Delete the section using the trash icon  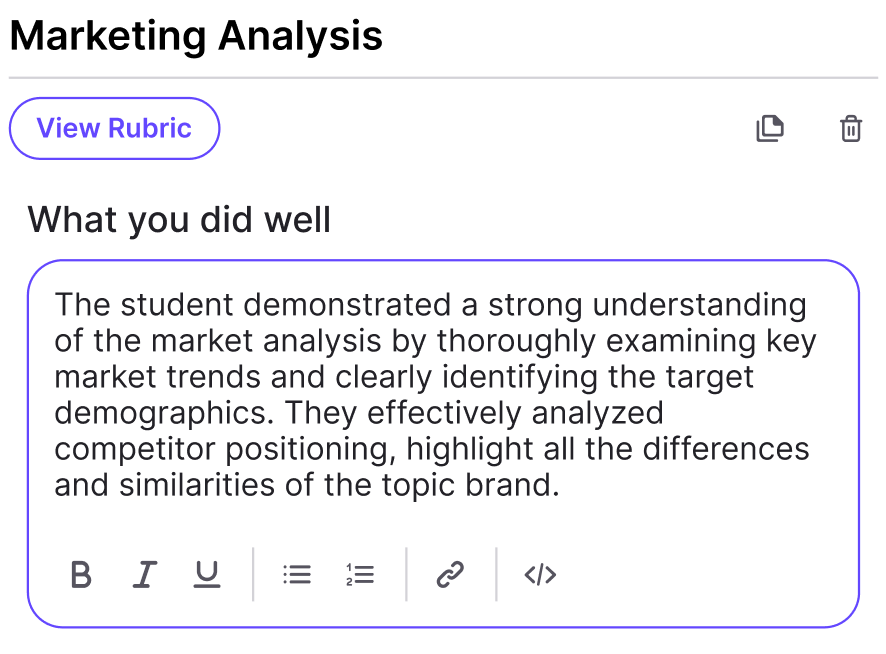(x=850, y=128)
